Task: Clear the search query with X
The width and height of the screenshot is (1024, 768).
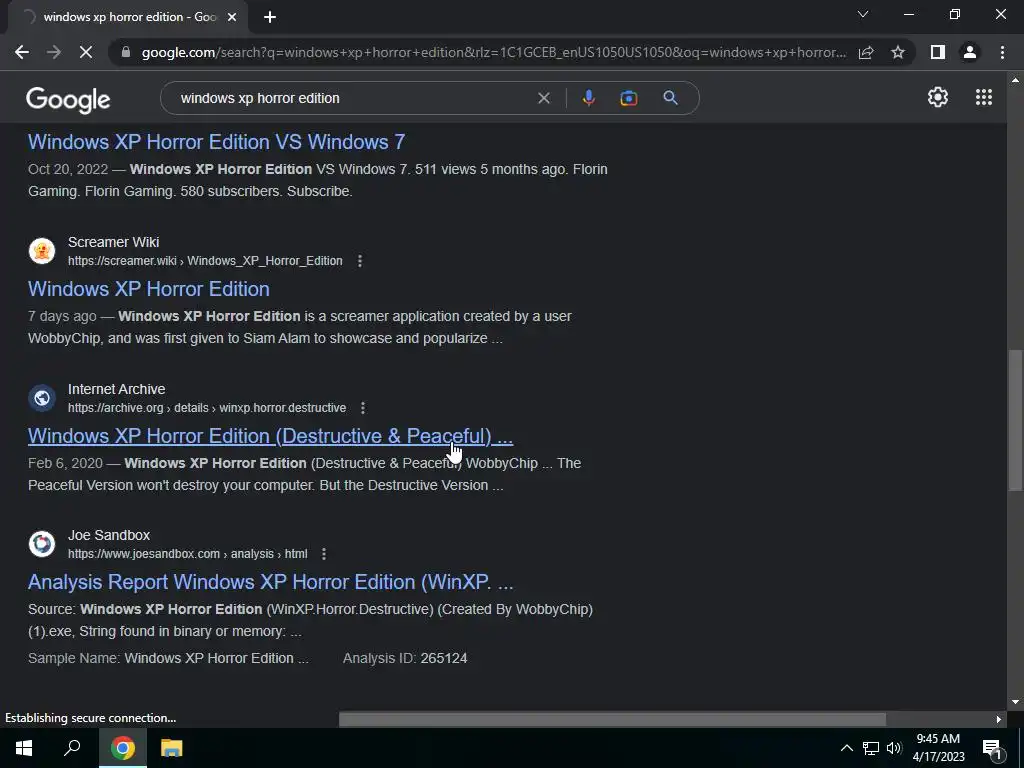Action: (x=543, y=98)
